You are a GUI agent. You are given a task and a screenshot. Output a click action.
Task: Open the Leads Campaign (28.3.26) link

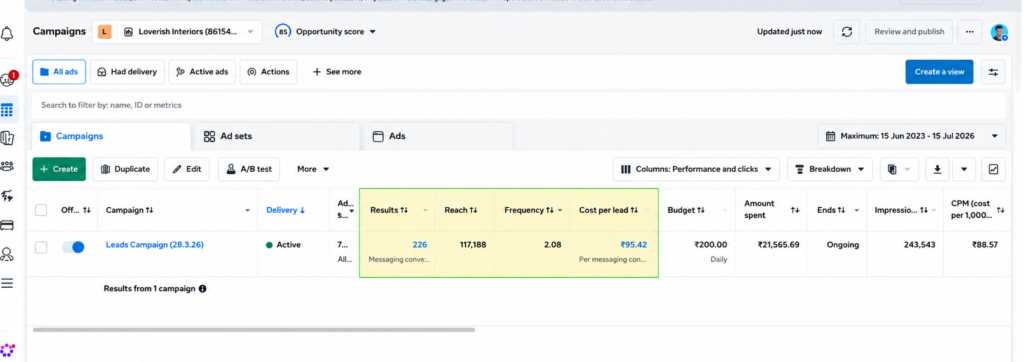click(155, 245)
